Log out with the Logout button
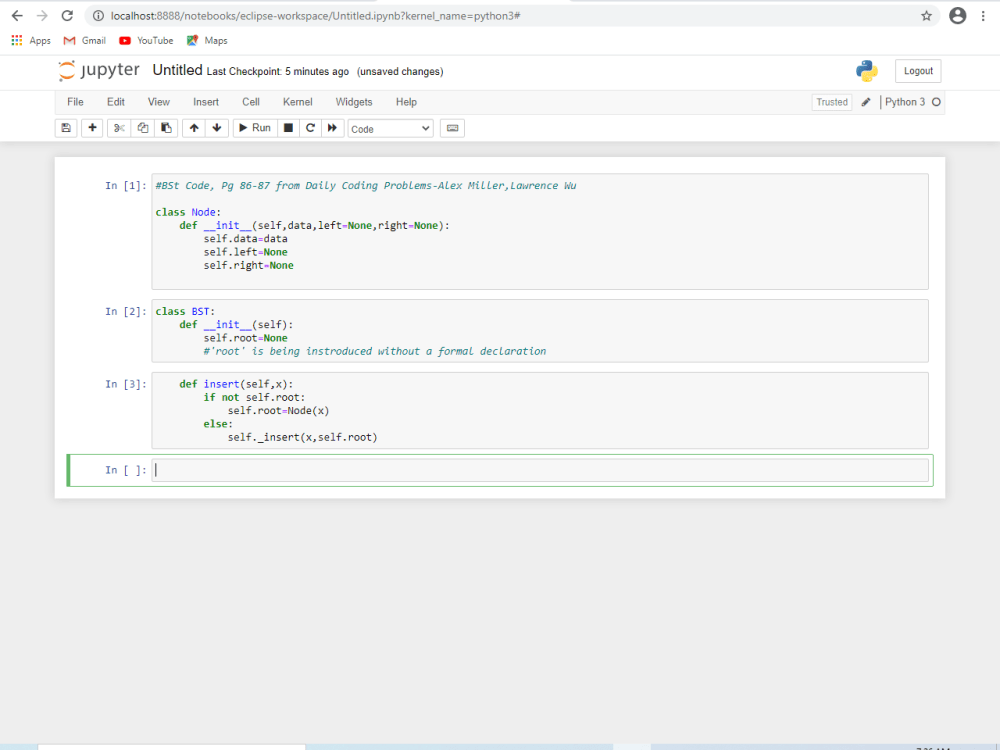The width and height of the screenshot is (1000, 750). point(918,71)
